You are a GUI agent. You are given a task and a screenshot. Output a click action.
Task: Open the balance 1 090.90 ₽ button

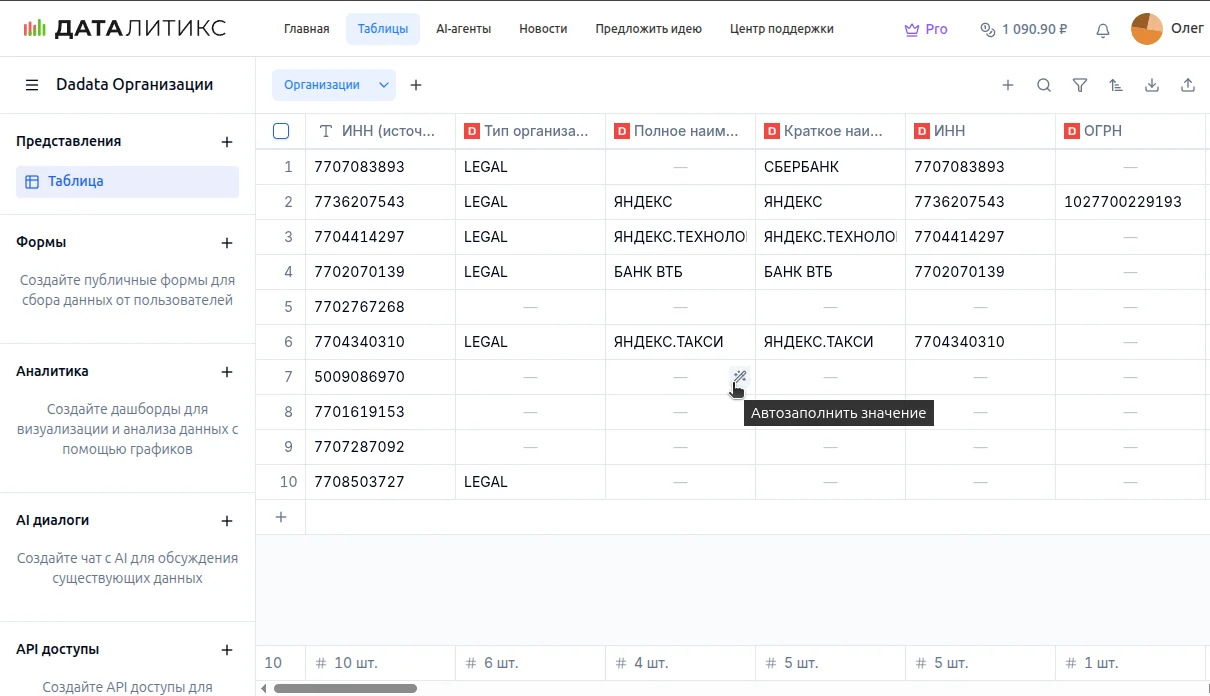coord(1023,29)
